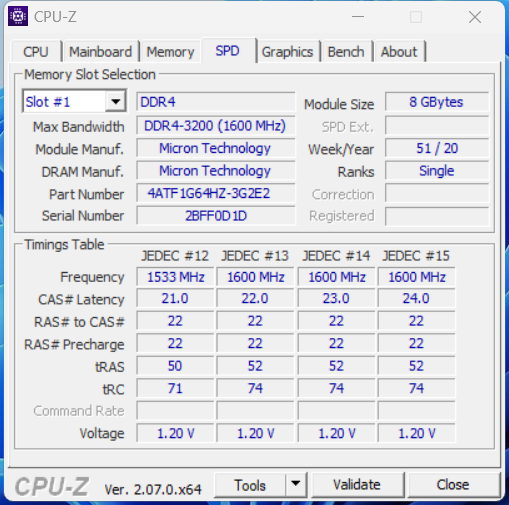Close the CPU-Z window with X
Image resolution: width=509 pixels, height=505 pixels.
[x=475, y=17]
